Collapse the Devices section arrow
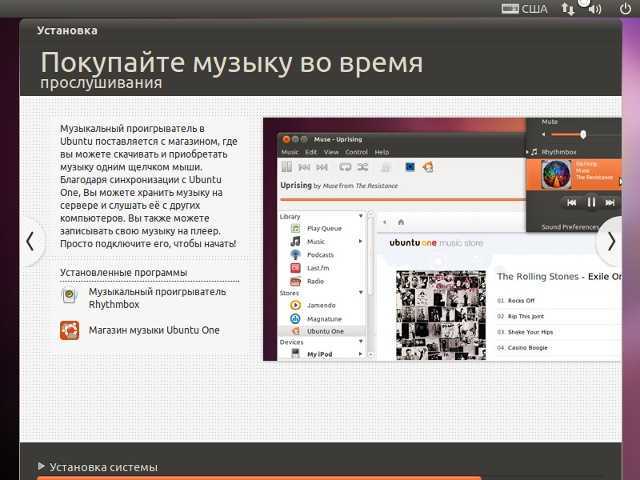The image size is (640, 480). click(x=360, y=341)
